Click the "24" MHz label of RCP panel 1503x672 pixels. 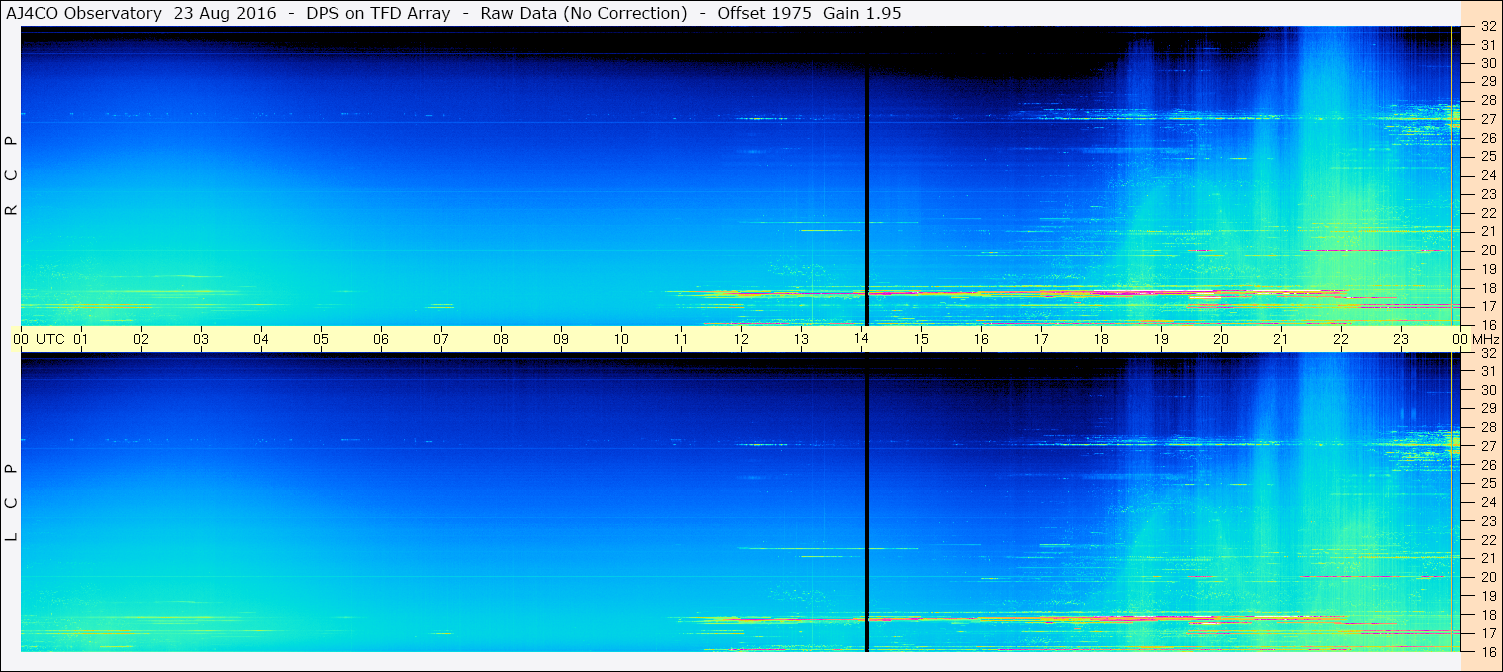tap(1488, 175)
